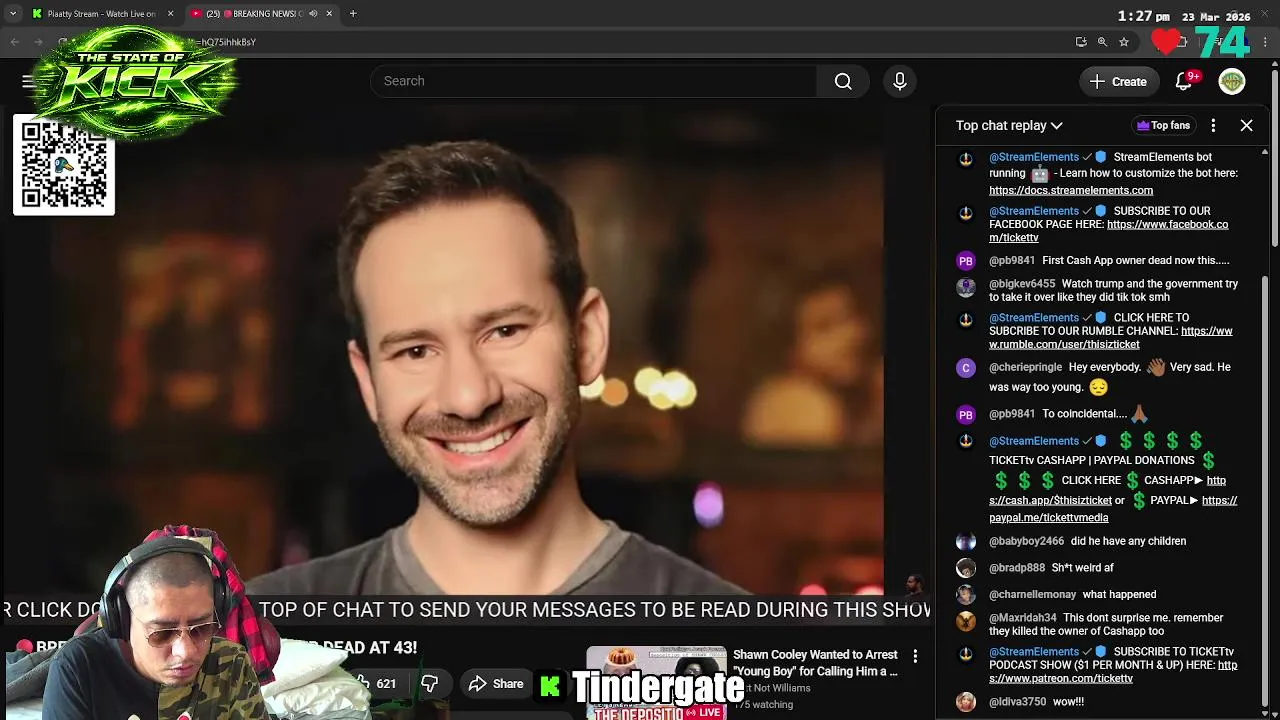Image resolution: width=1280 pixels, height=720 pixels.
Task: Click inside the YouTube search field
Action: pyautogui.click(x=593, y=81)
